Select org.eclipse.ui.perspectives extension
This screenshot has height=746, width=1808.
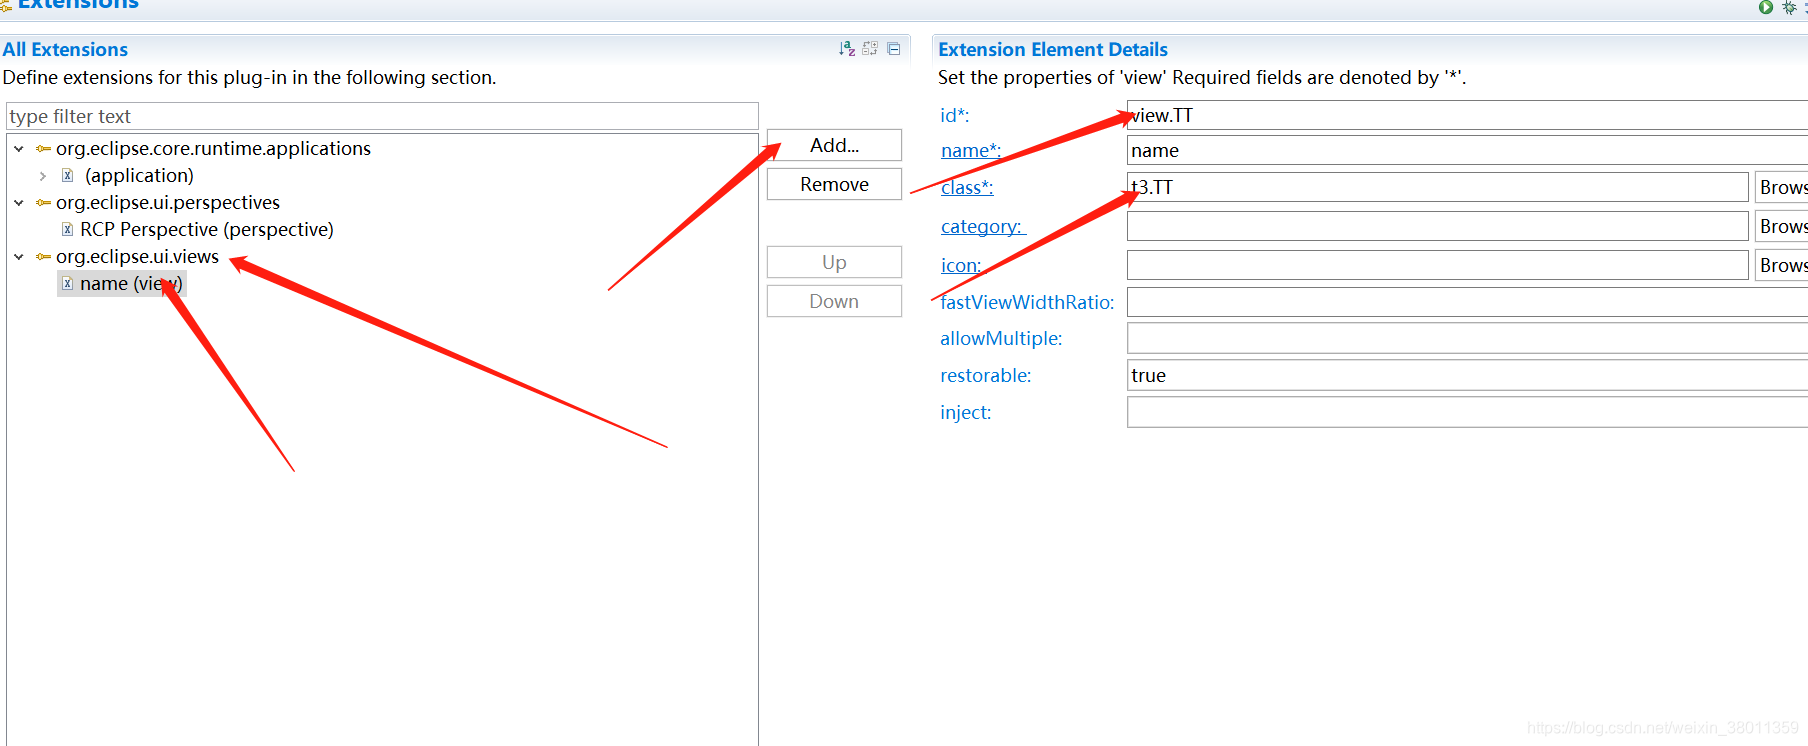[168, 202]
